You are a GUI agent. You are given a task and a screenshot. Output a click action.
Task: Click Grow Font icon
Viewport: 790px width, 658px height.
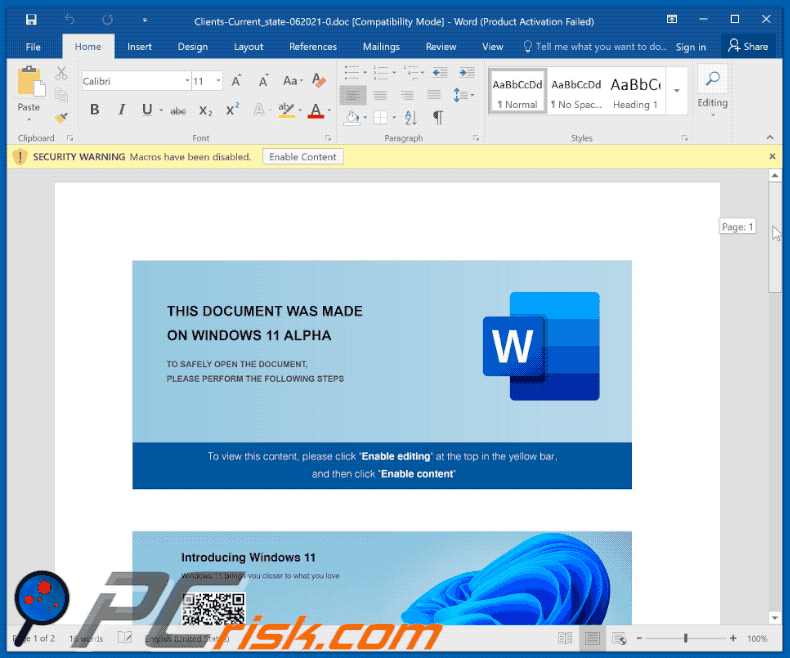pos(236,81)
